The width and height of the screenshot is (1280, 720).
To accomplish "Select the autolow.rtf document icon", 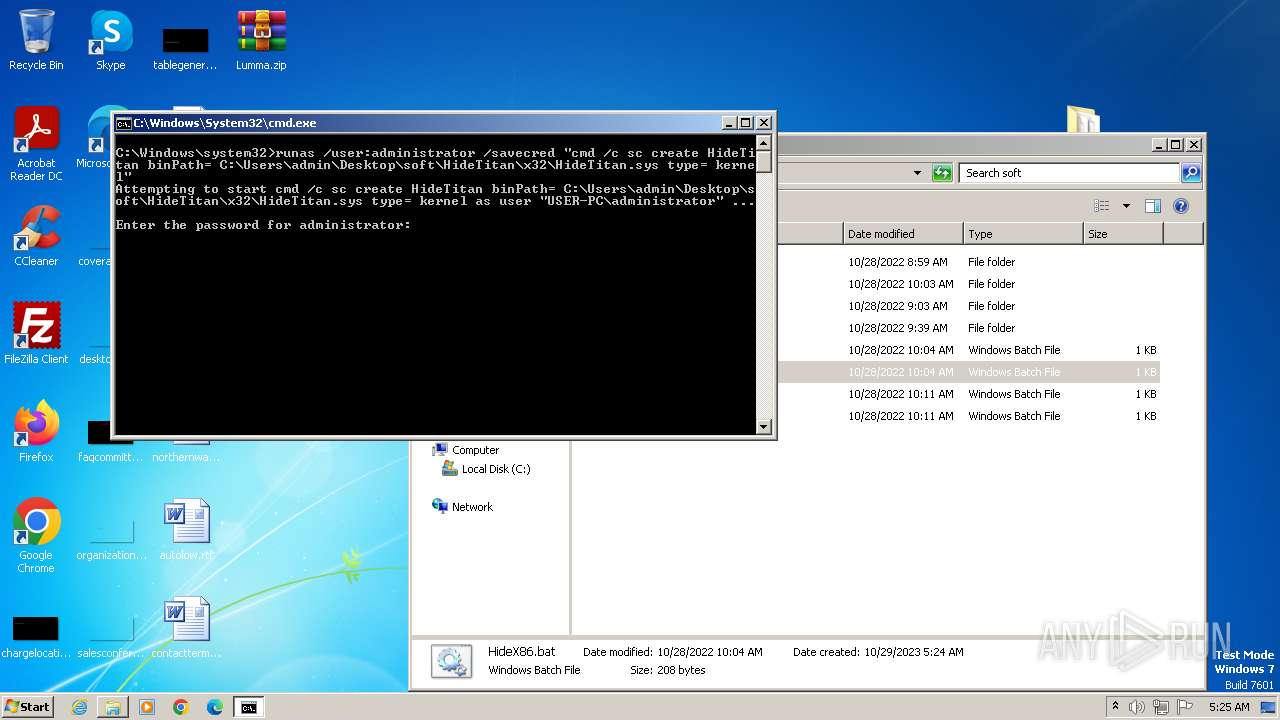I will point(186,530).
